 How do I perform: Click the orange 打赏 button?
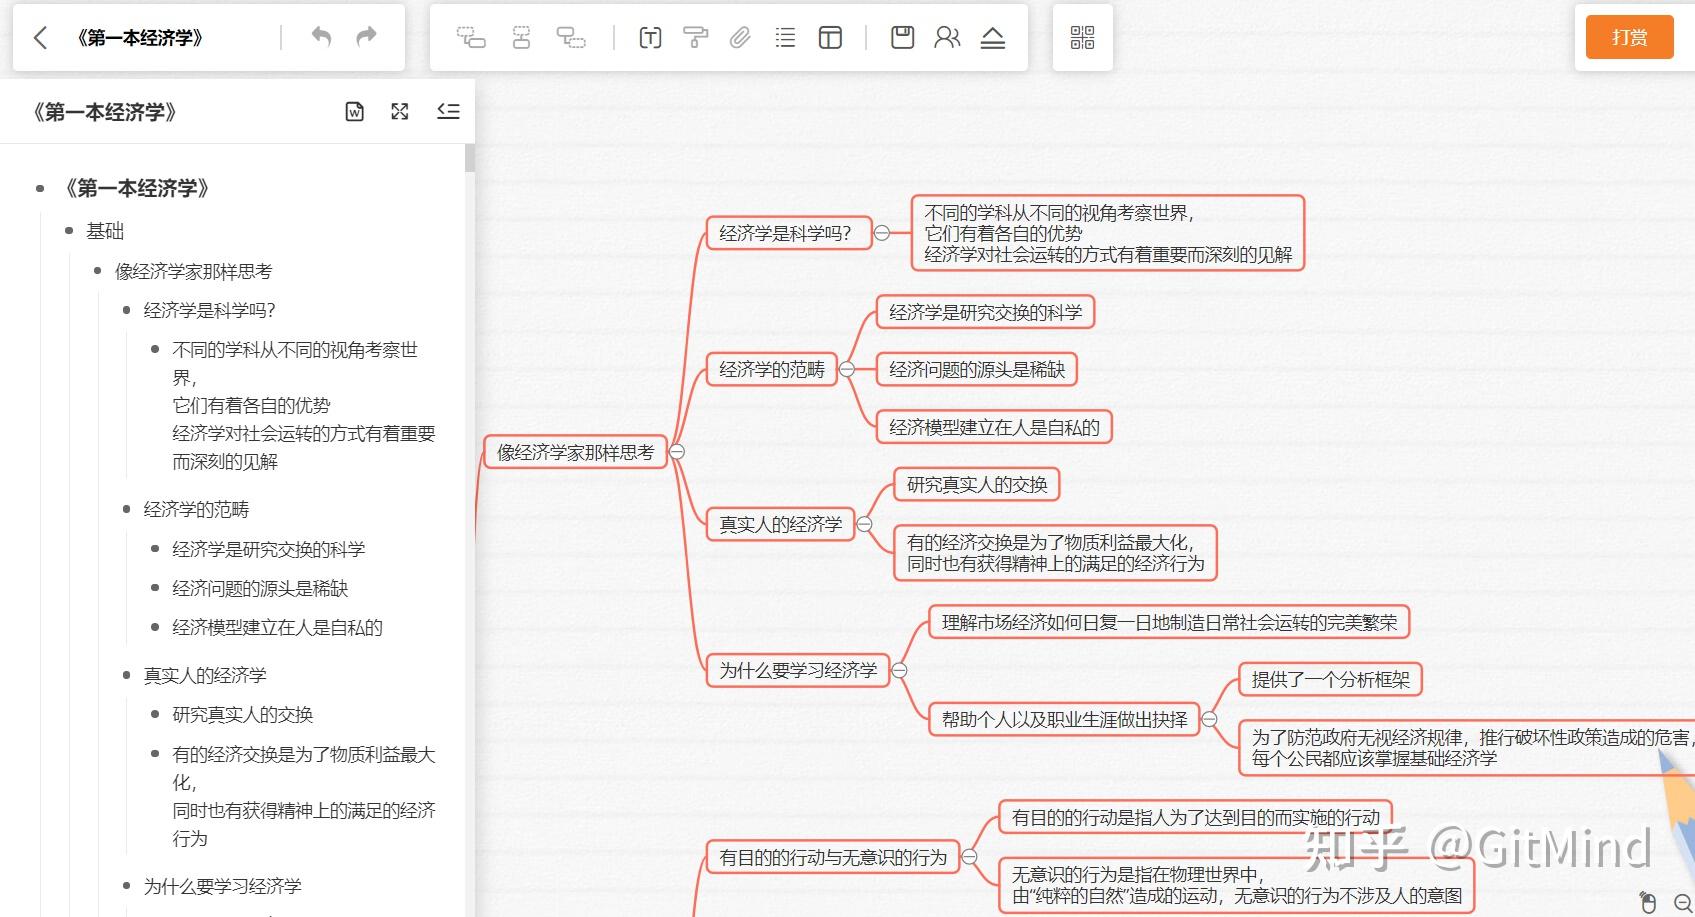[x=1629, y=38]
